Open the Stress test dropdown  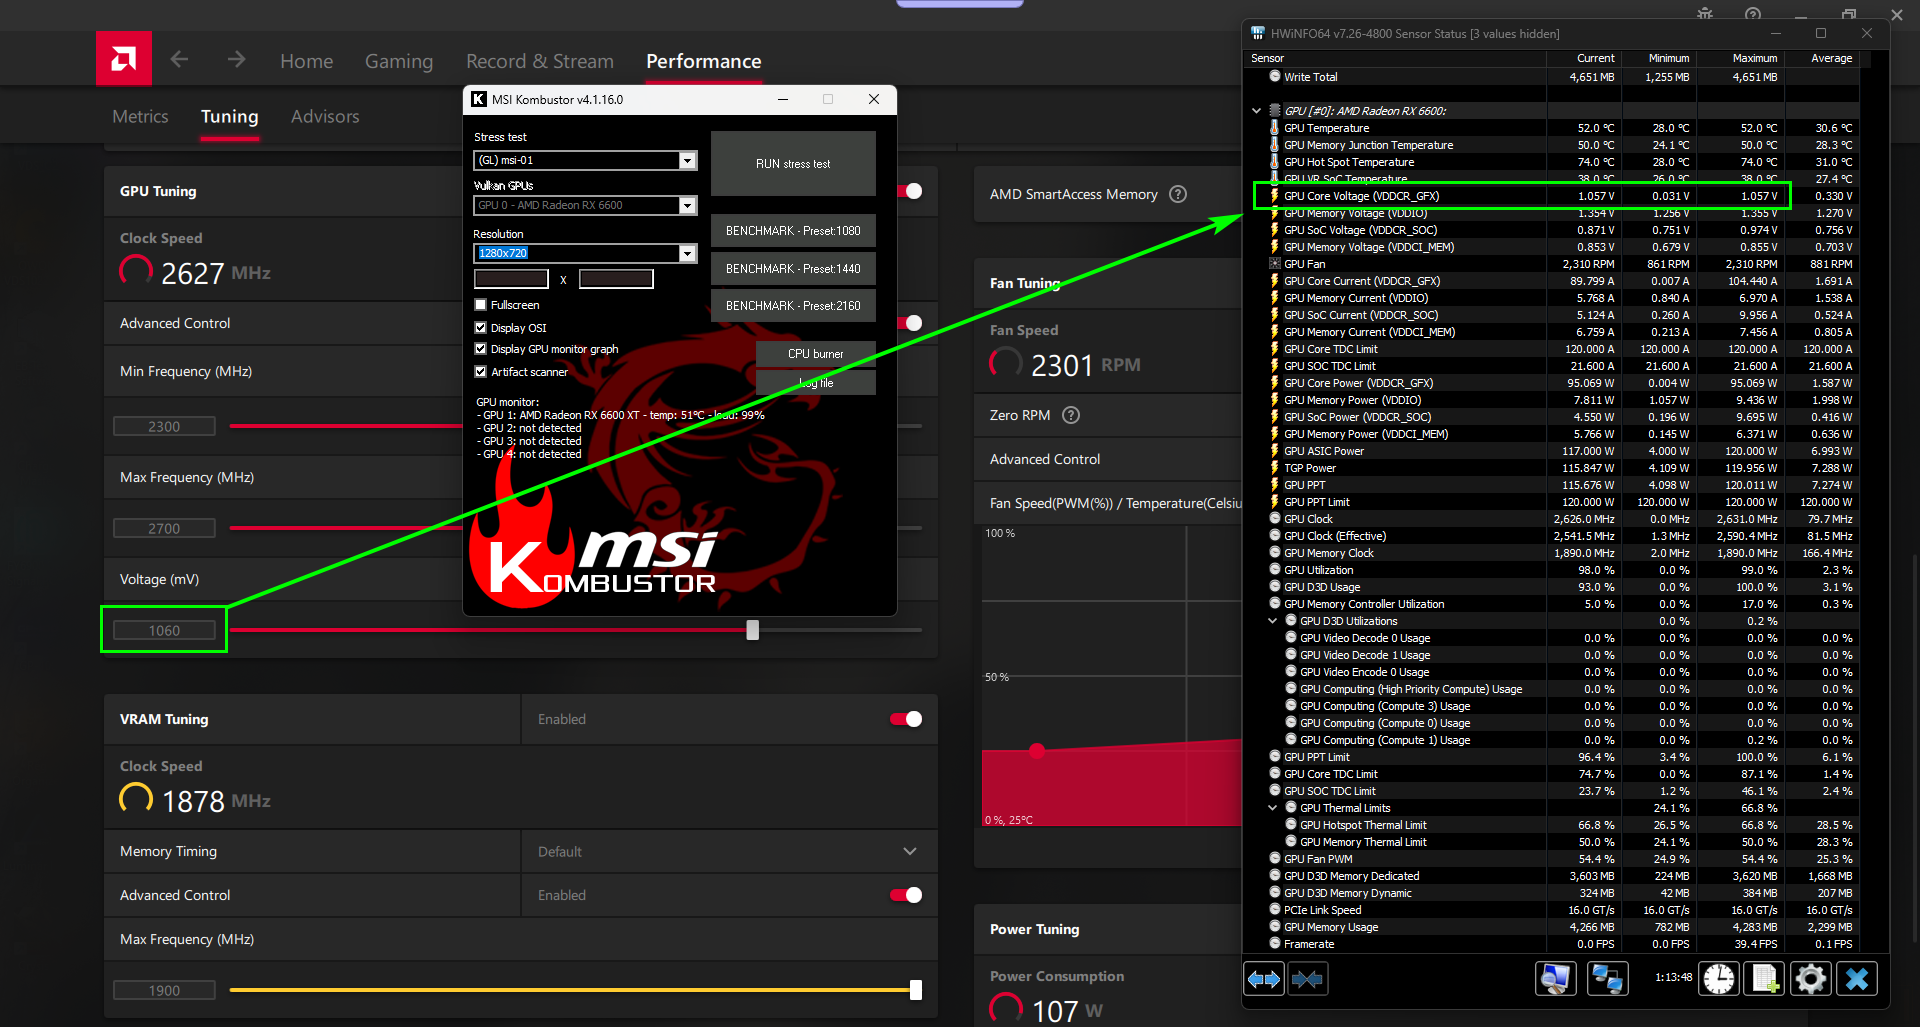pos(687,161)
